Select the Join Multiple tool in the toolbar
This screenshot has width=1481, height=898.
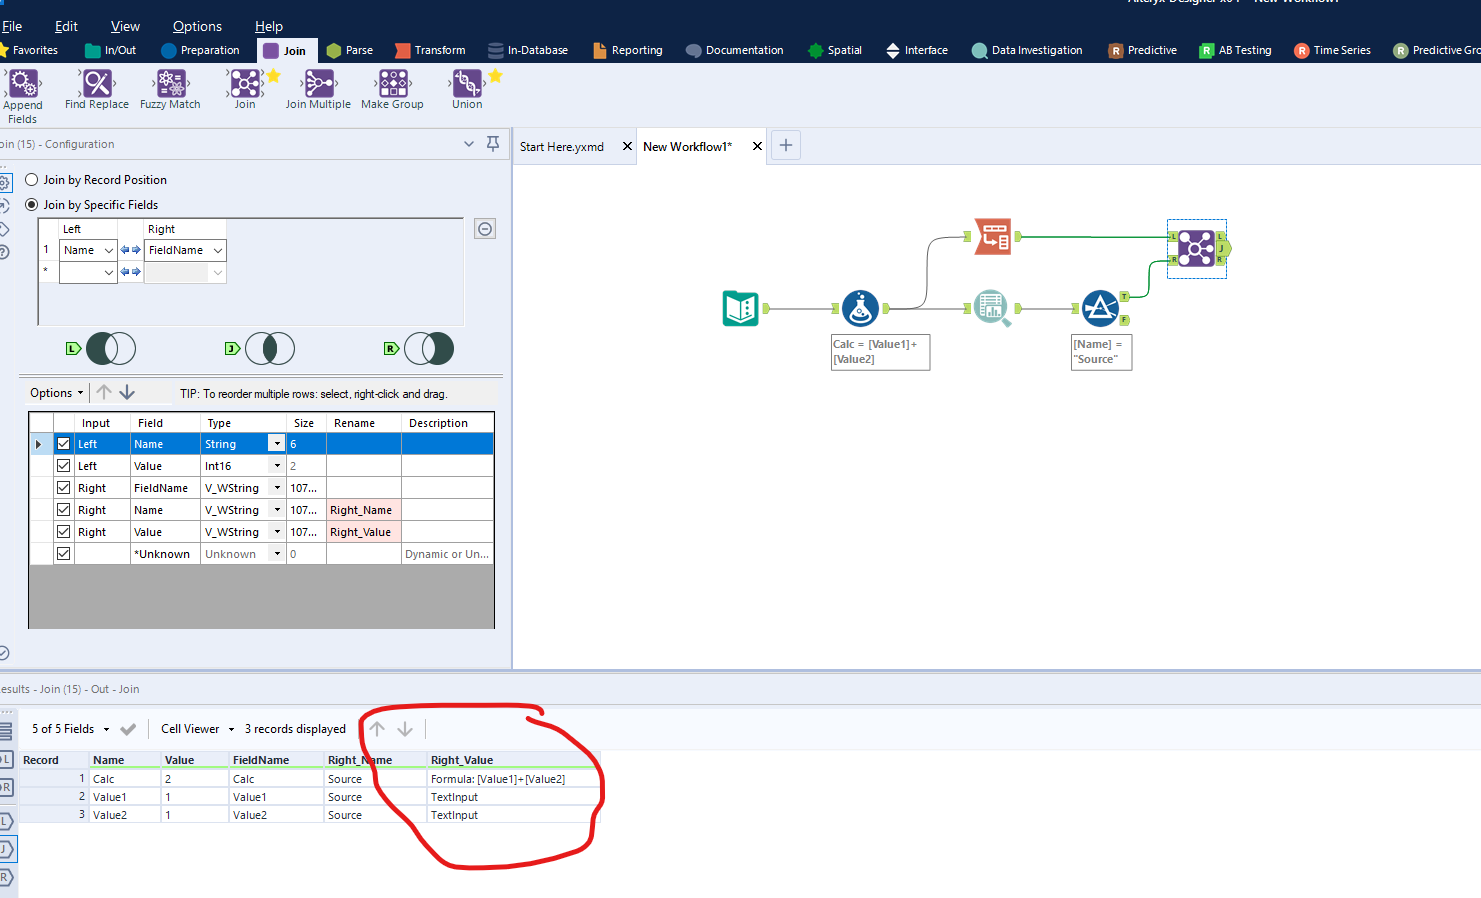tap(318, 89)
